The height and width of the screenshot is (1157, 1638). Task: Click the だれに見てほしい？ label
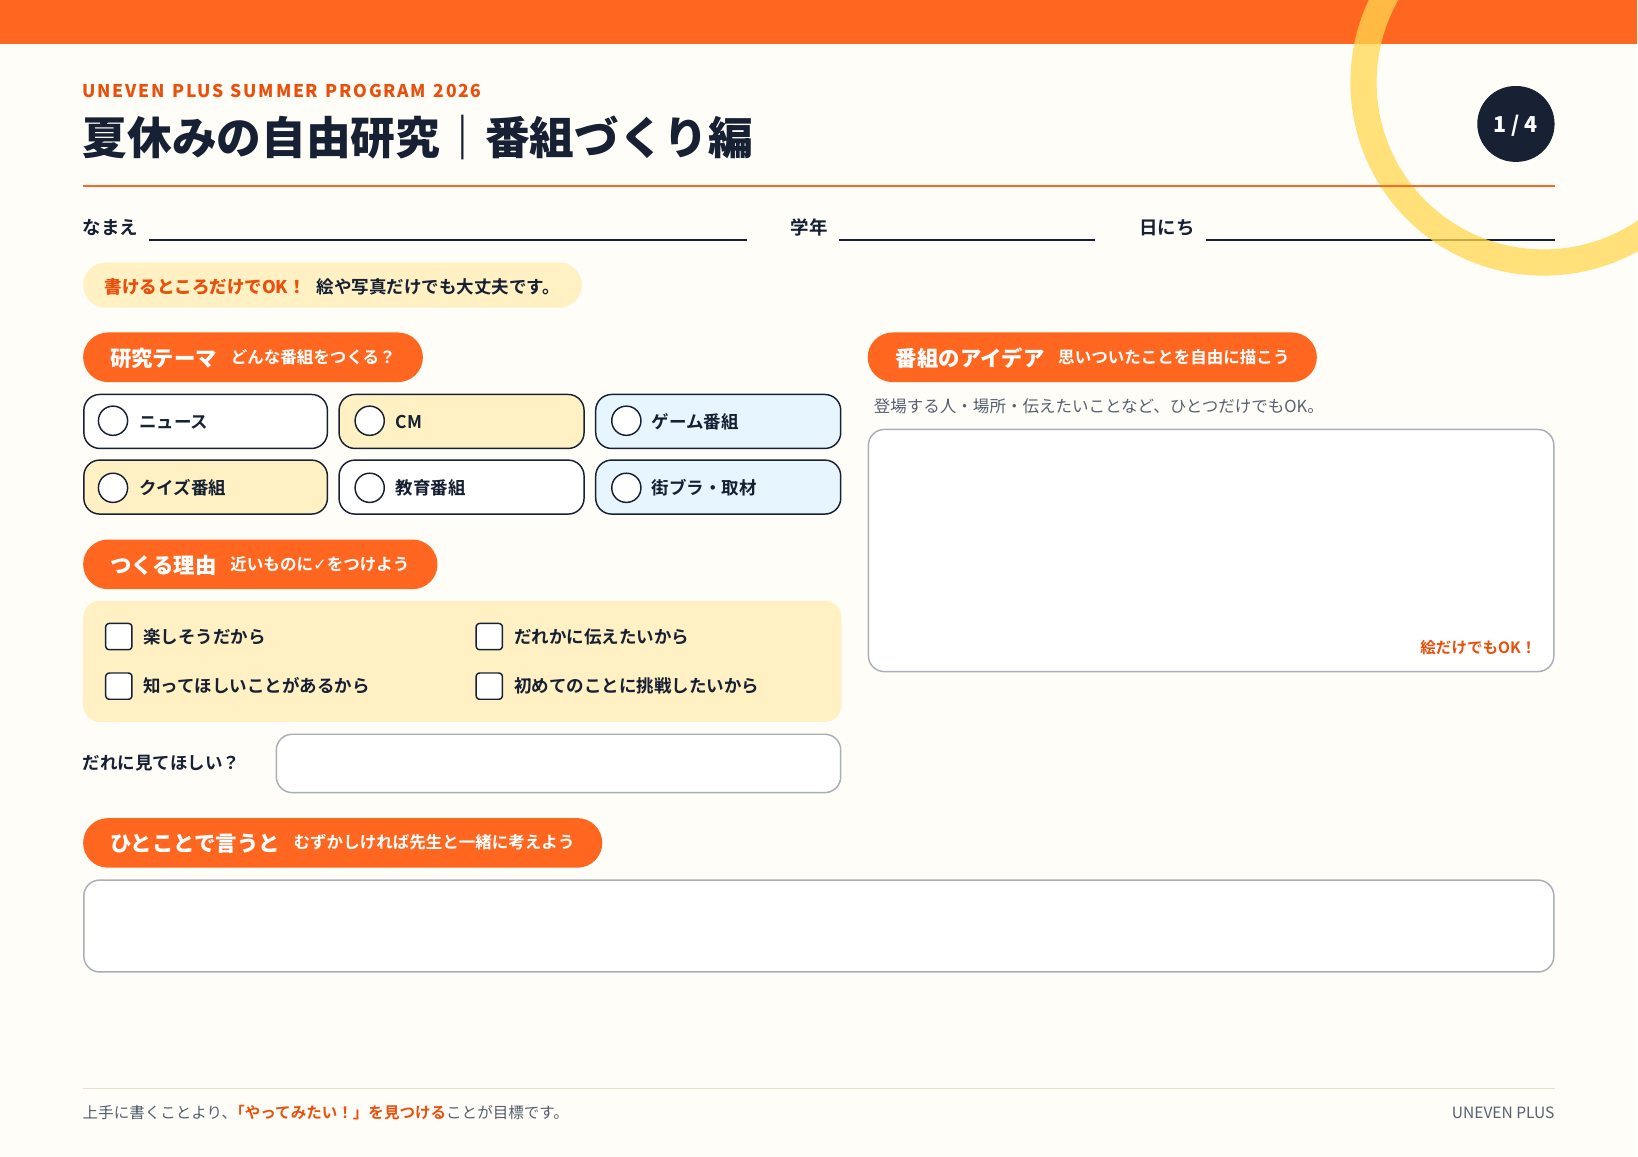coord(160,763)
